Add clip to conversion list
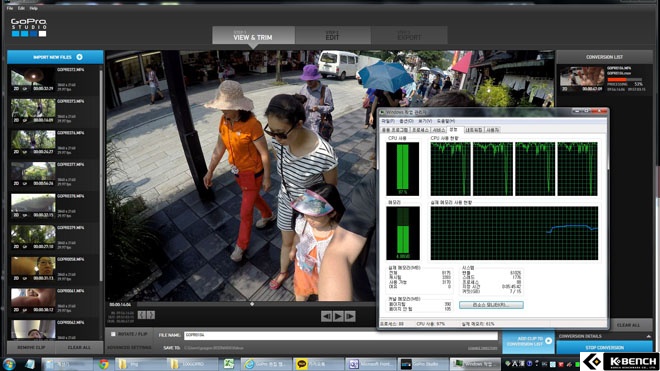Screen dimensions: 660x371 (528, 341)
